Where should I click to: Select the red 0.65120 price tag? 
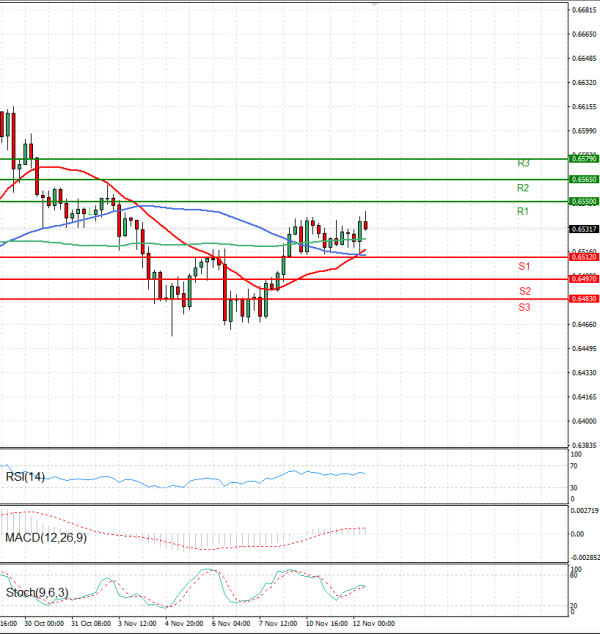583,257
